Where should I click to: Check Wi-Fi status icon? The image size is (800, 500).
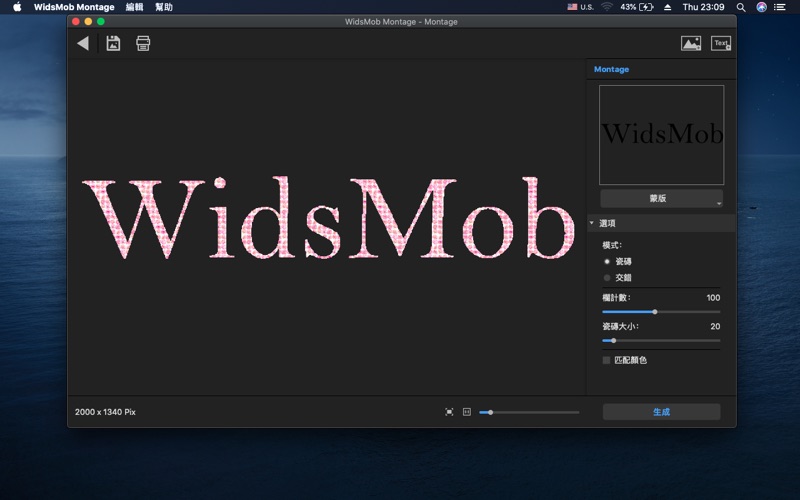[x=607, y=7]
